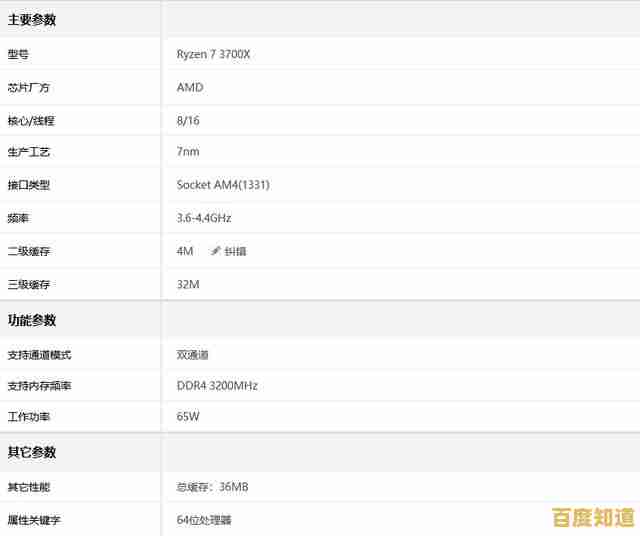Click the 32M L3 cache value
The width and height of the screenshot is (640, 536).
188,284
